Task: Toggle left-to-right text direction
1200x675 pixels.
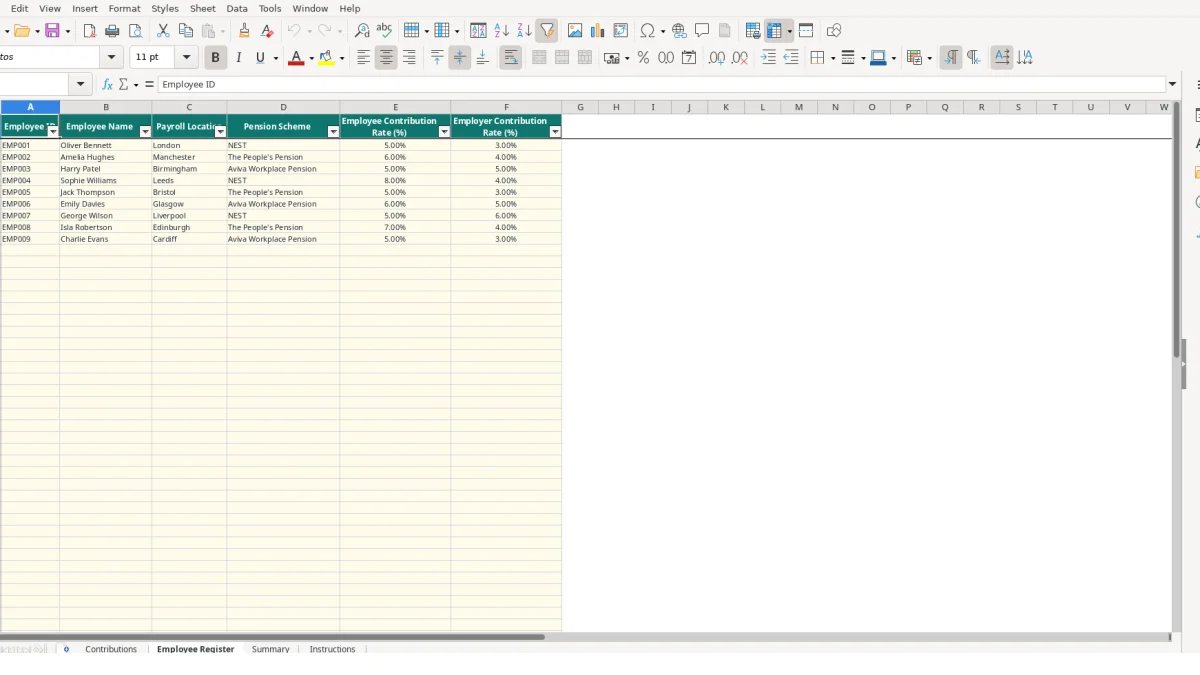Action: click(950, 58)
